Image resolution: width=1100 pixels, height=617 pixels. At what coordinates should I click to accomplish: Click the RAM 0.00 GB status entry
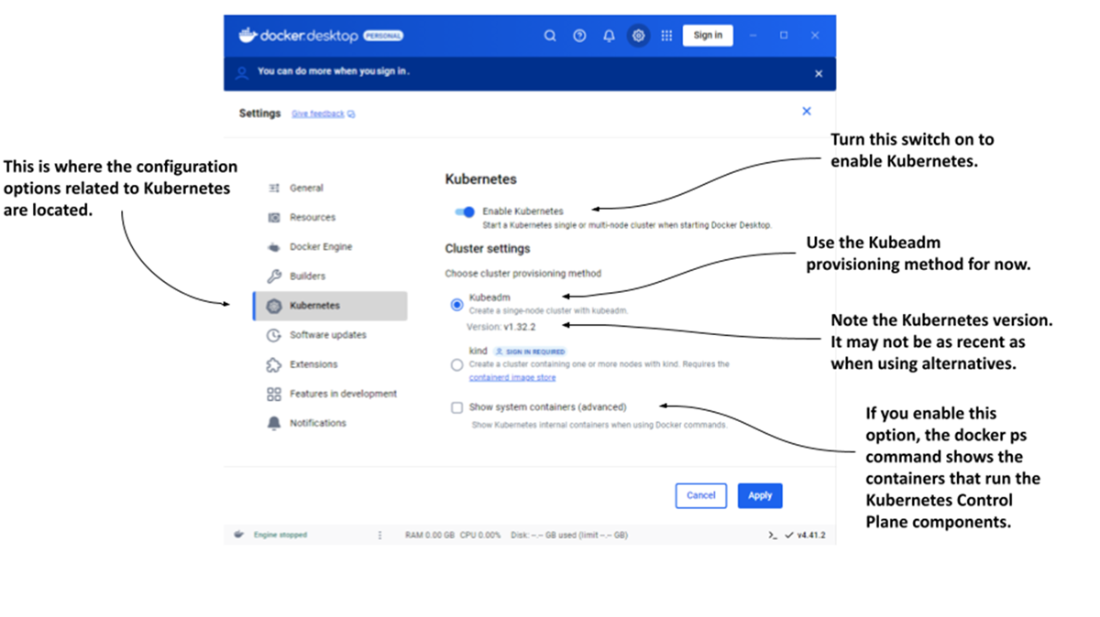[x=429, y=535]
